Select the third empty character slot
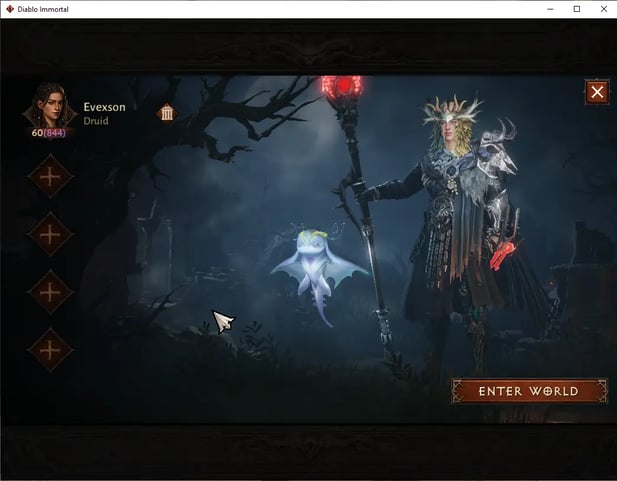The image size is (617, 481). 49,292
